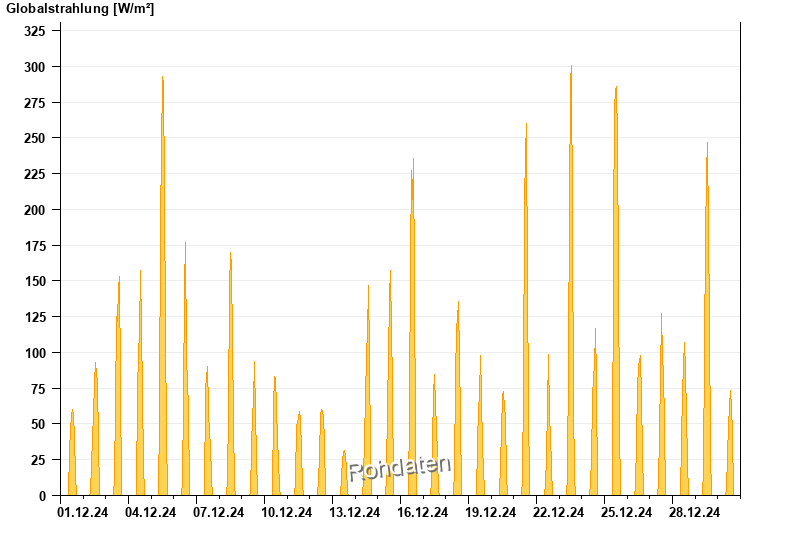Click the Rohdaten watermark text
The width and height of the screenshot is (800, 550).
tap(399, 468)
